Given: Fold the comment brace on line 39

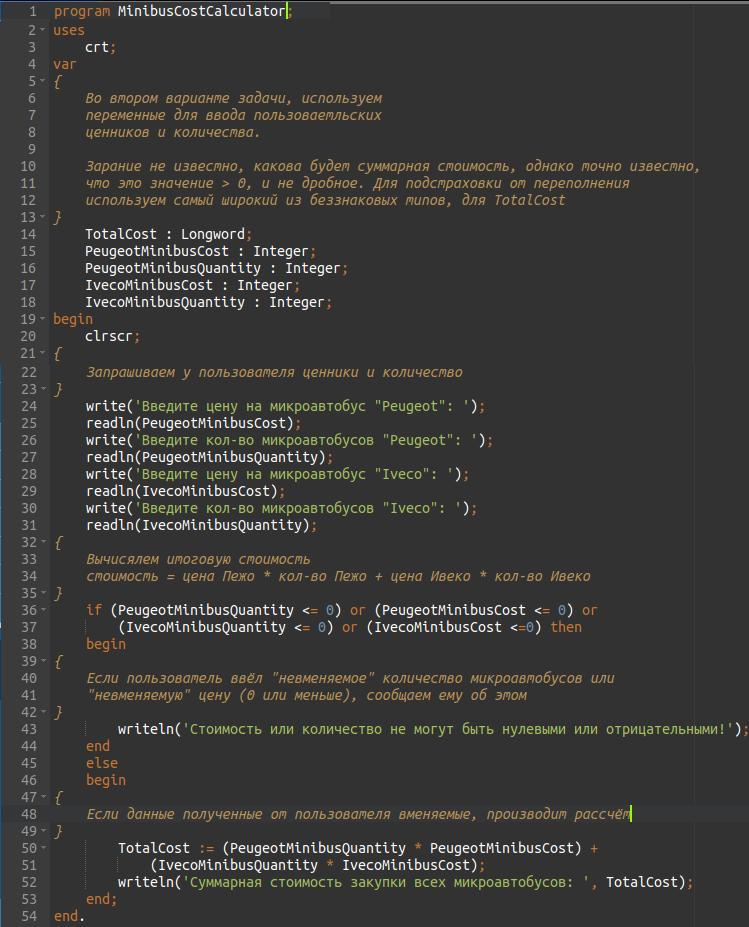Looking at the screenshot, I should [42, 661].
